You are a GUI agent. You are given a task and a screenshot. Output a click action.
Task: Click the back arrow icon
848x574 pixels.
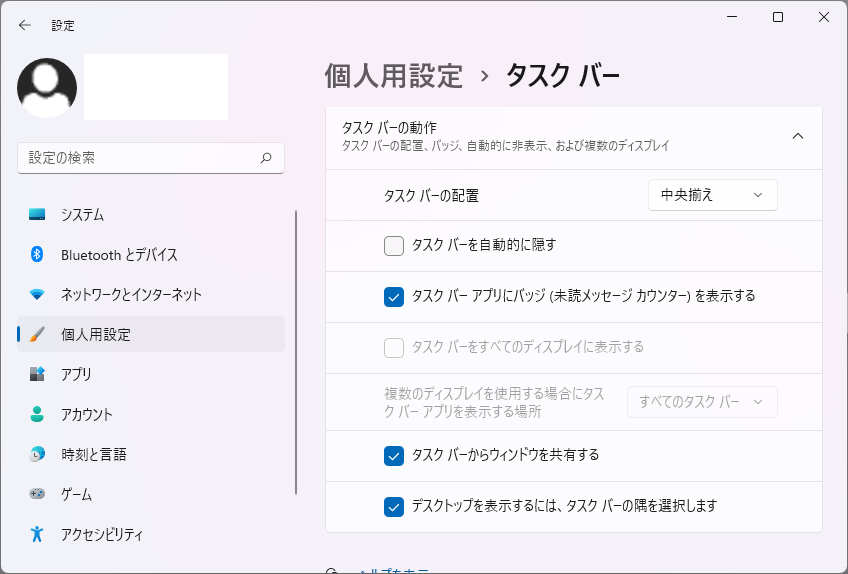tap(24, 25)
